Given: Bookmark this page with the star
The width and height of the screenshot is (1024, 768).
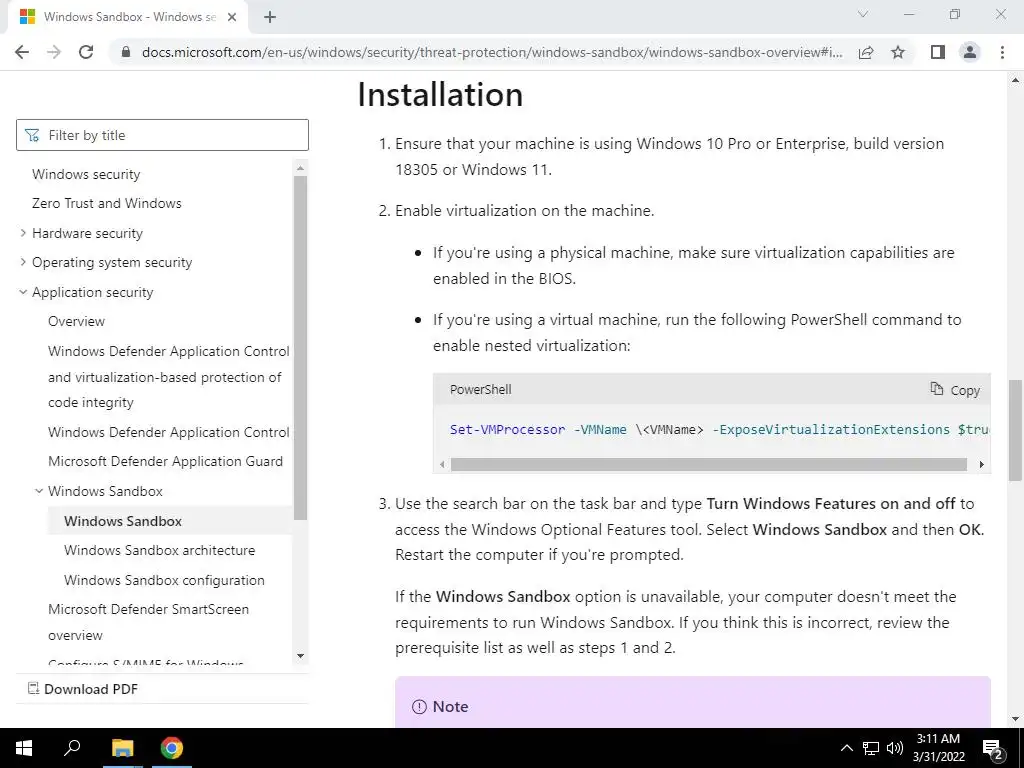Looking at the screenshot, I should coord(898,52).
